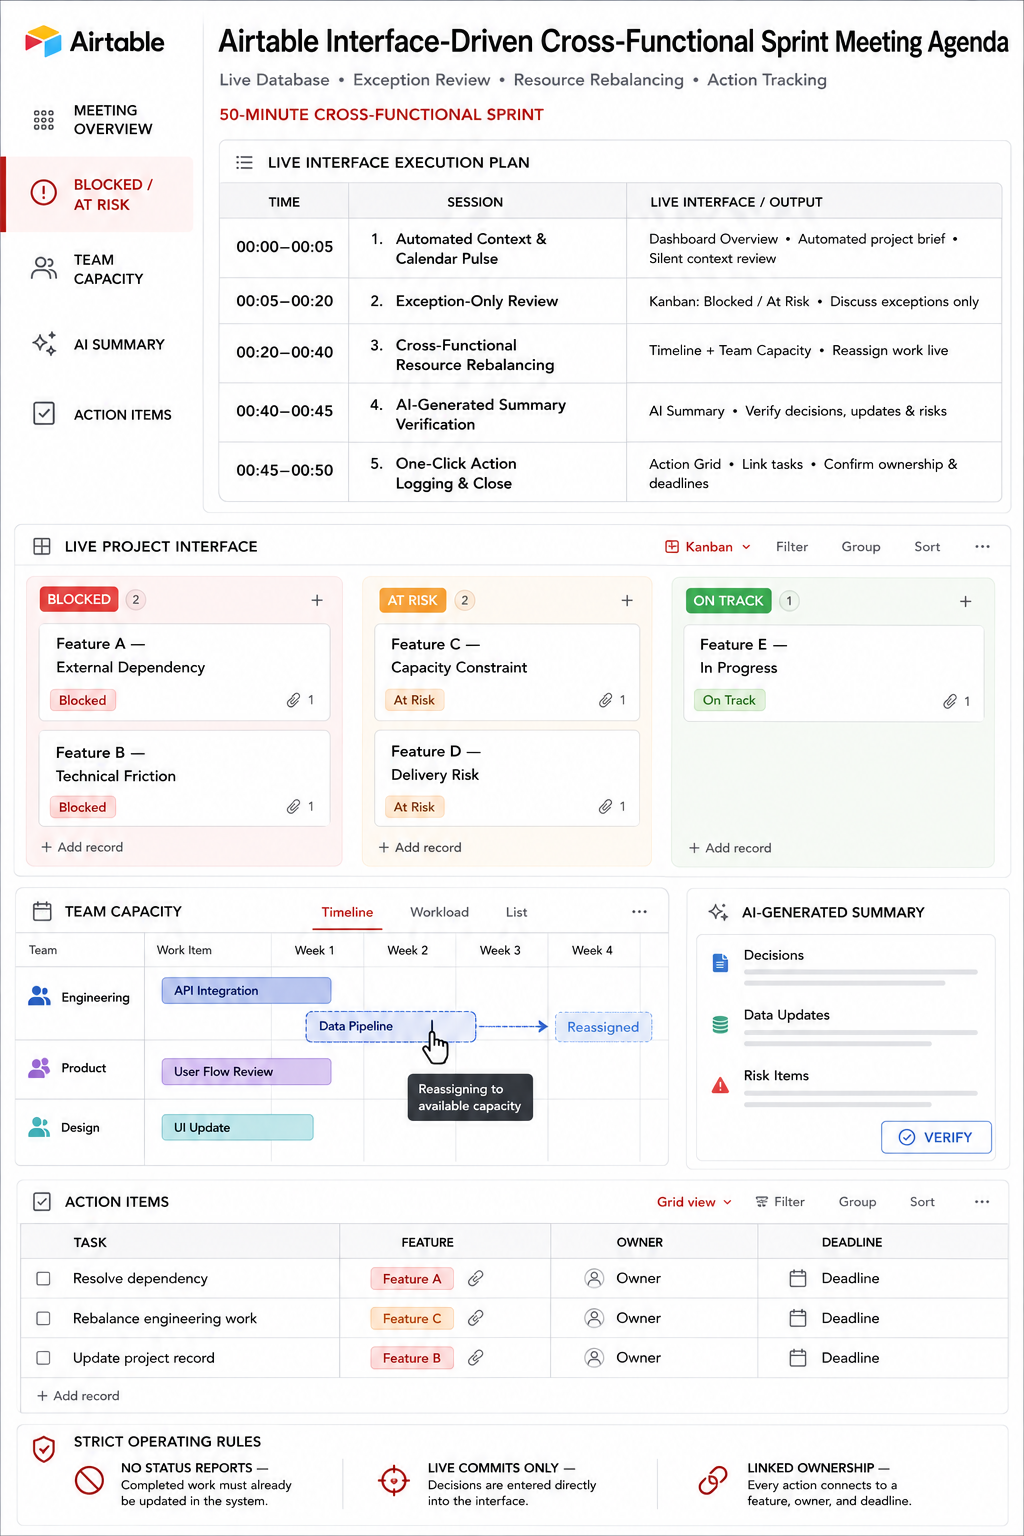1024x1536 pixels.
Task: Open Live Project Interface more options menu
Action: [x=982, y=546]
